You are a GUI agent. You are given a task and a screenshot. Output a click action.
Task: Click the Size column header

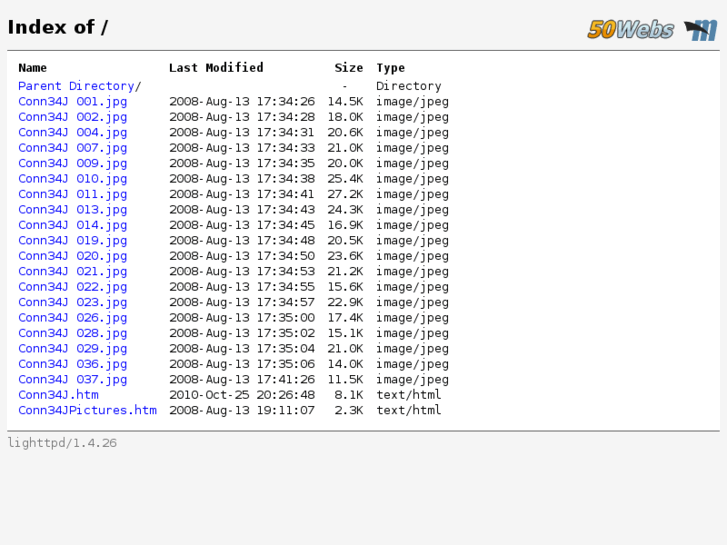[349, 68]
